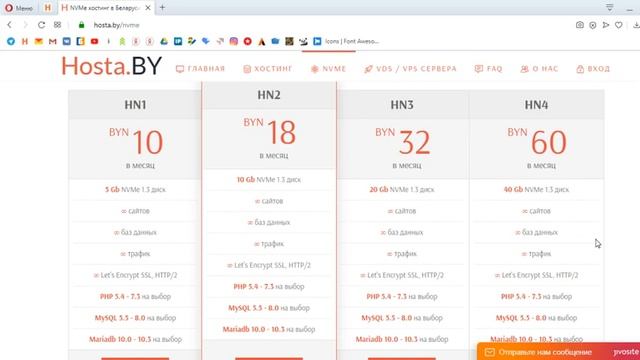
Task: Click '5 Gb NVMe 1.3 диск' row
Action: coord(135,189)
